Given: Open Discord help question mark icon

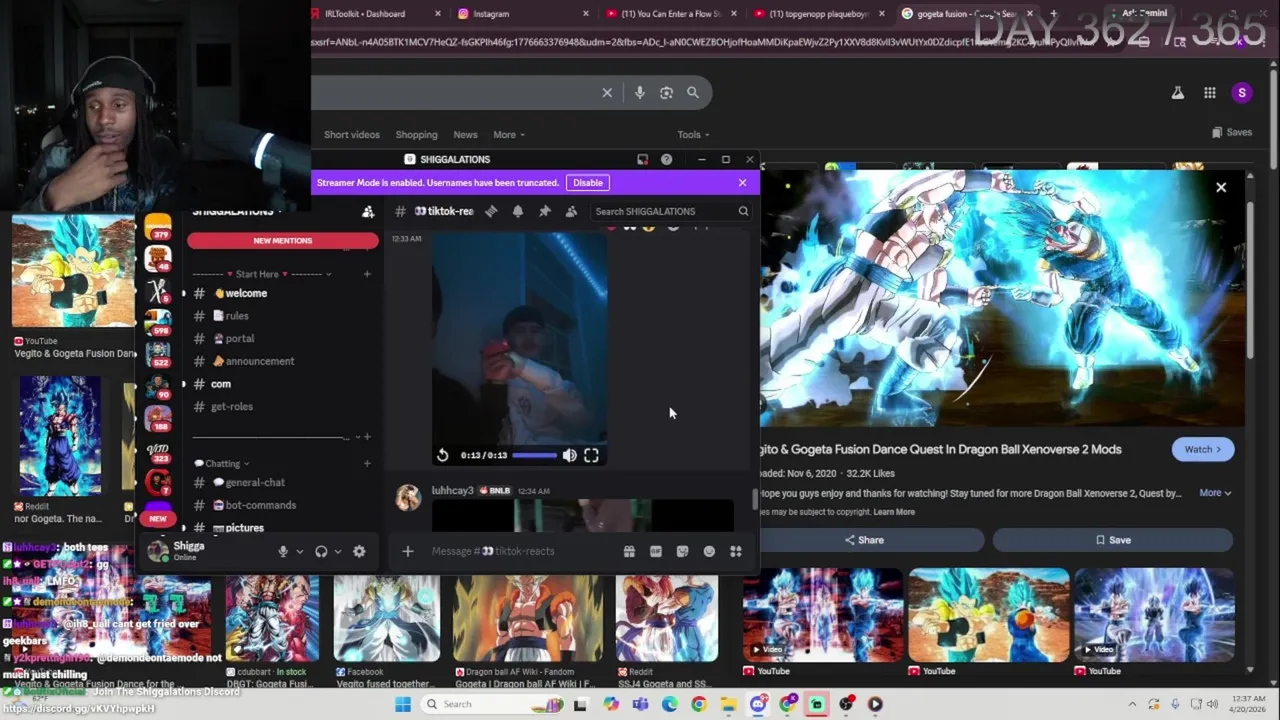Looking at the screenshot, I should (666, 159).
